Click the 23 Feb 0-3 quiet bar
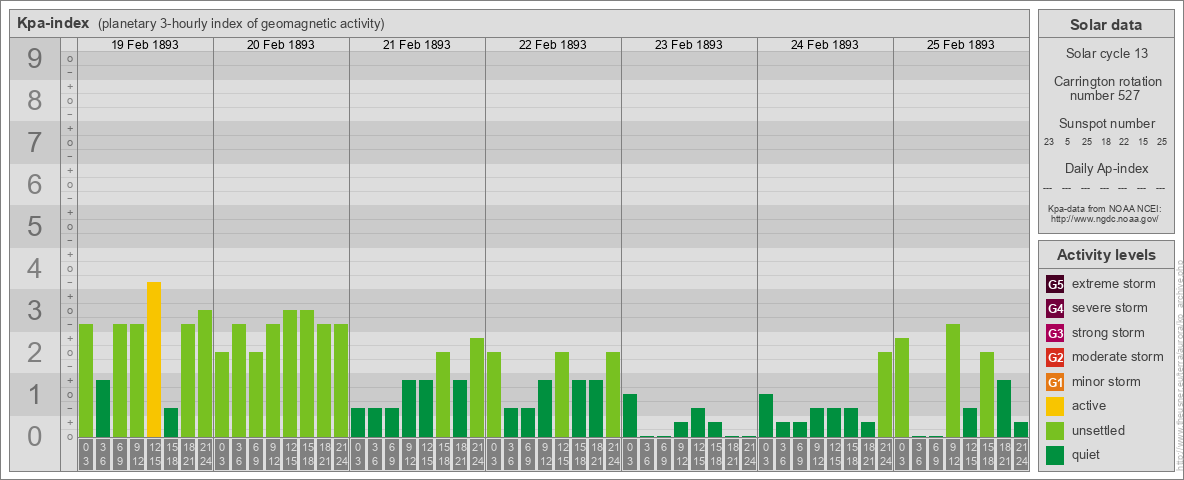 point(630,415)
